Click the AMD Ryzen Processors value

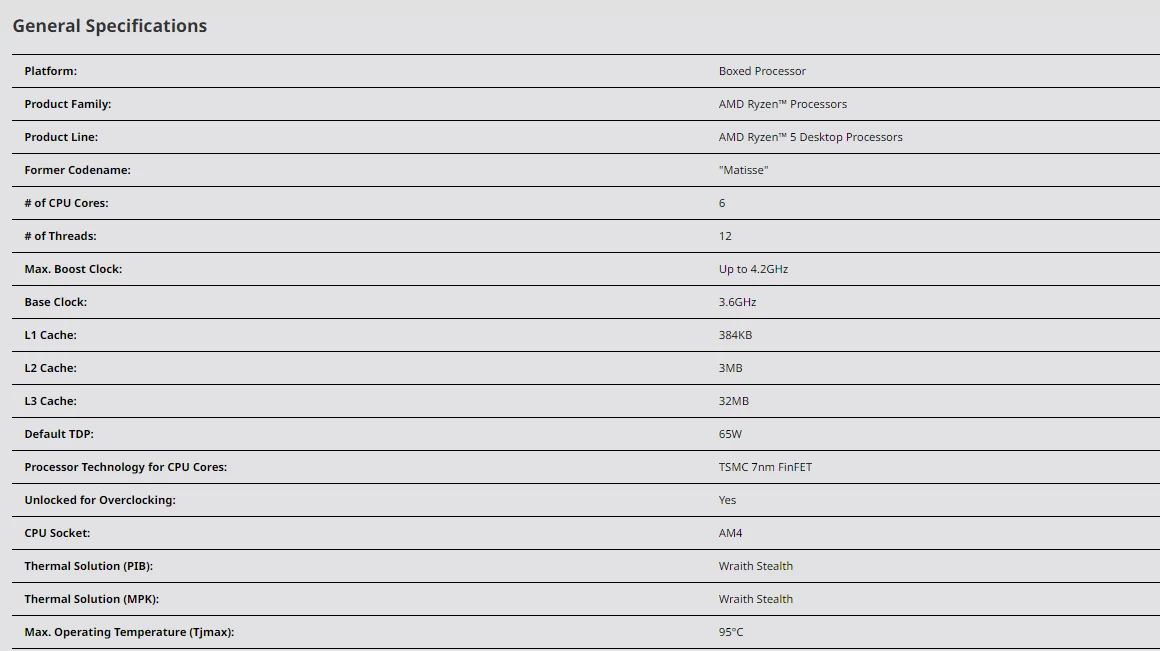click(x=782, y=104)
